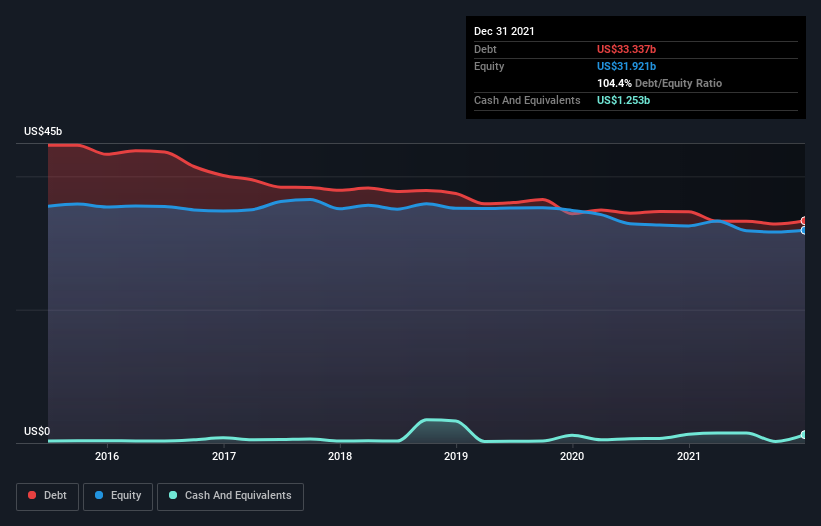821x526 pixels.
Task: Click the blue Equity endpoint marker
Action: pos(804,230)
